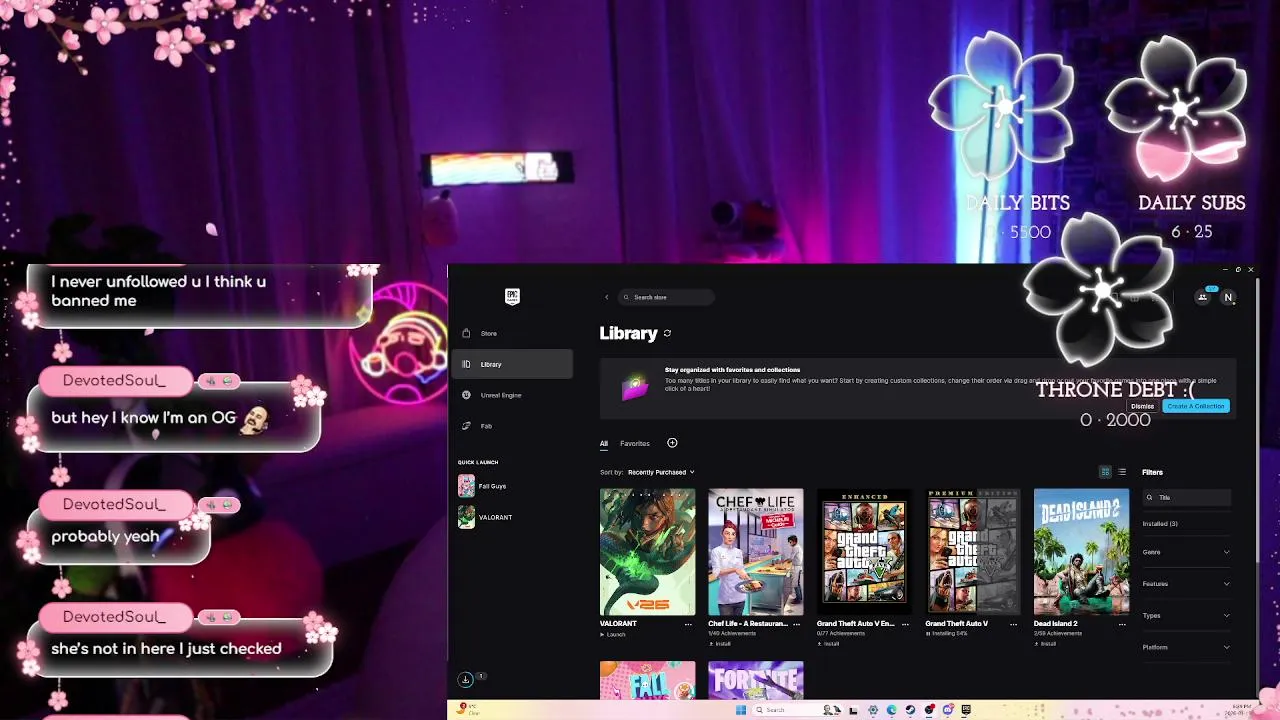Screen dimensions: 1280x720
Task: Open three-dot menu for Grand Theft Auto V
Action: (1014, 624)
